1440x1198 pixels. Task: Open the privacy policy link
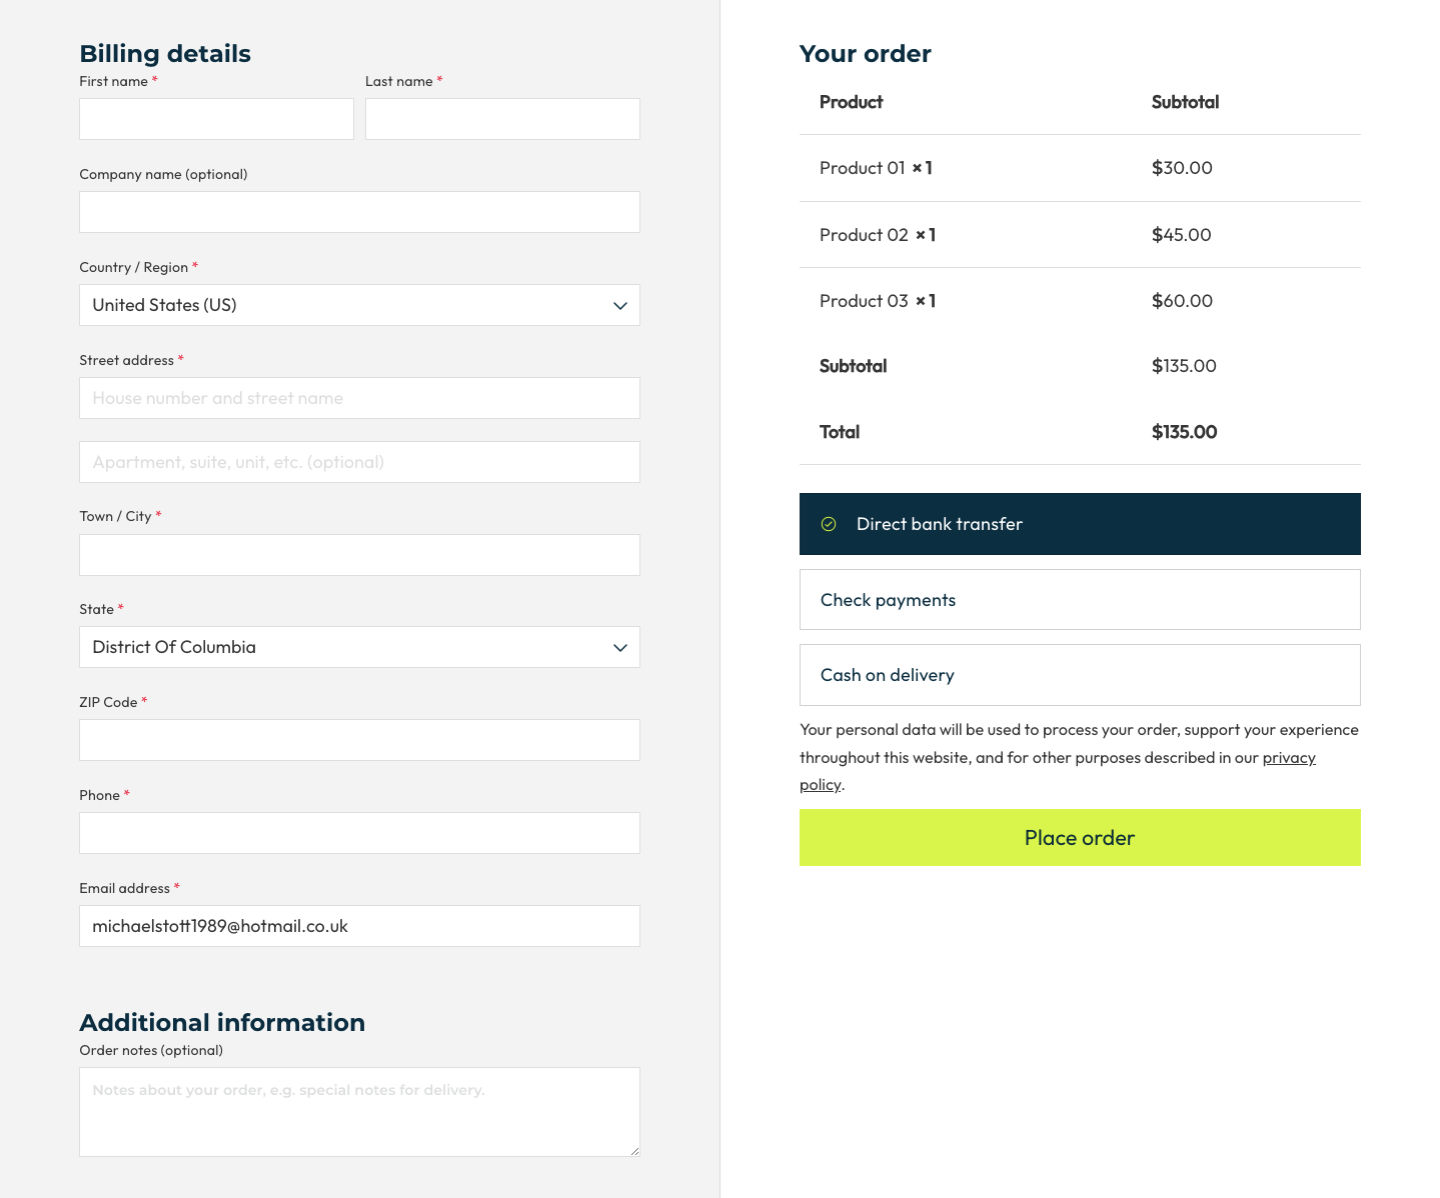click(x=1288, y=758)
